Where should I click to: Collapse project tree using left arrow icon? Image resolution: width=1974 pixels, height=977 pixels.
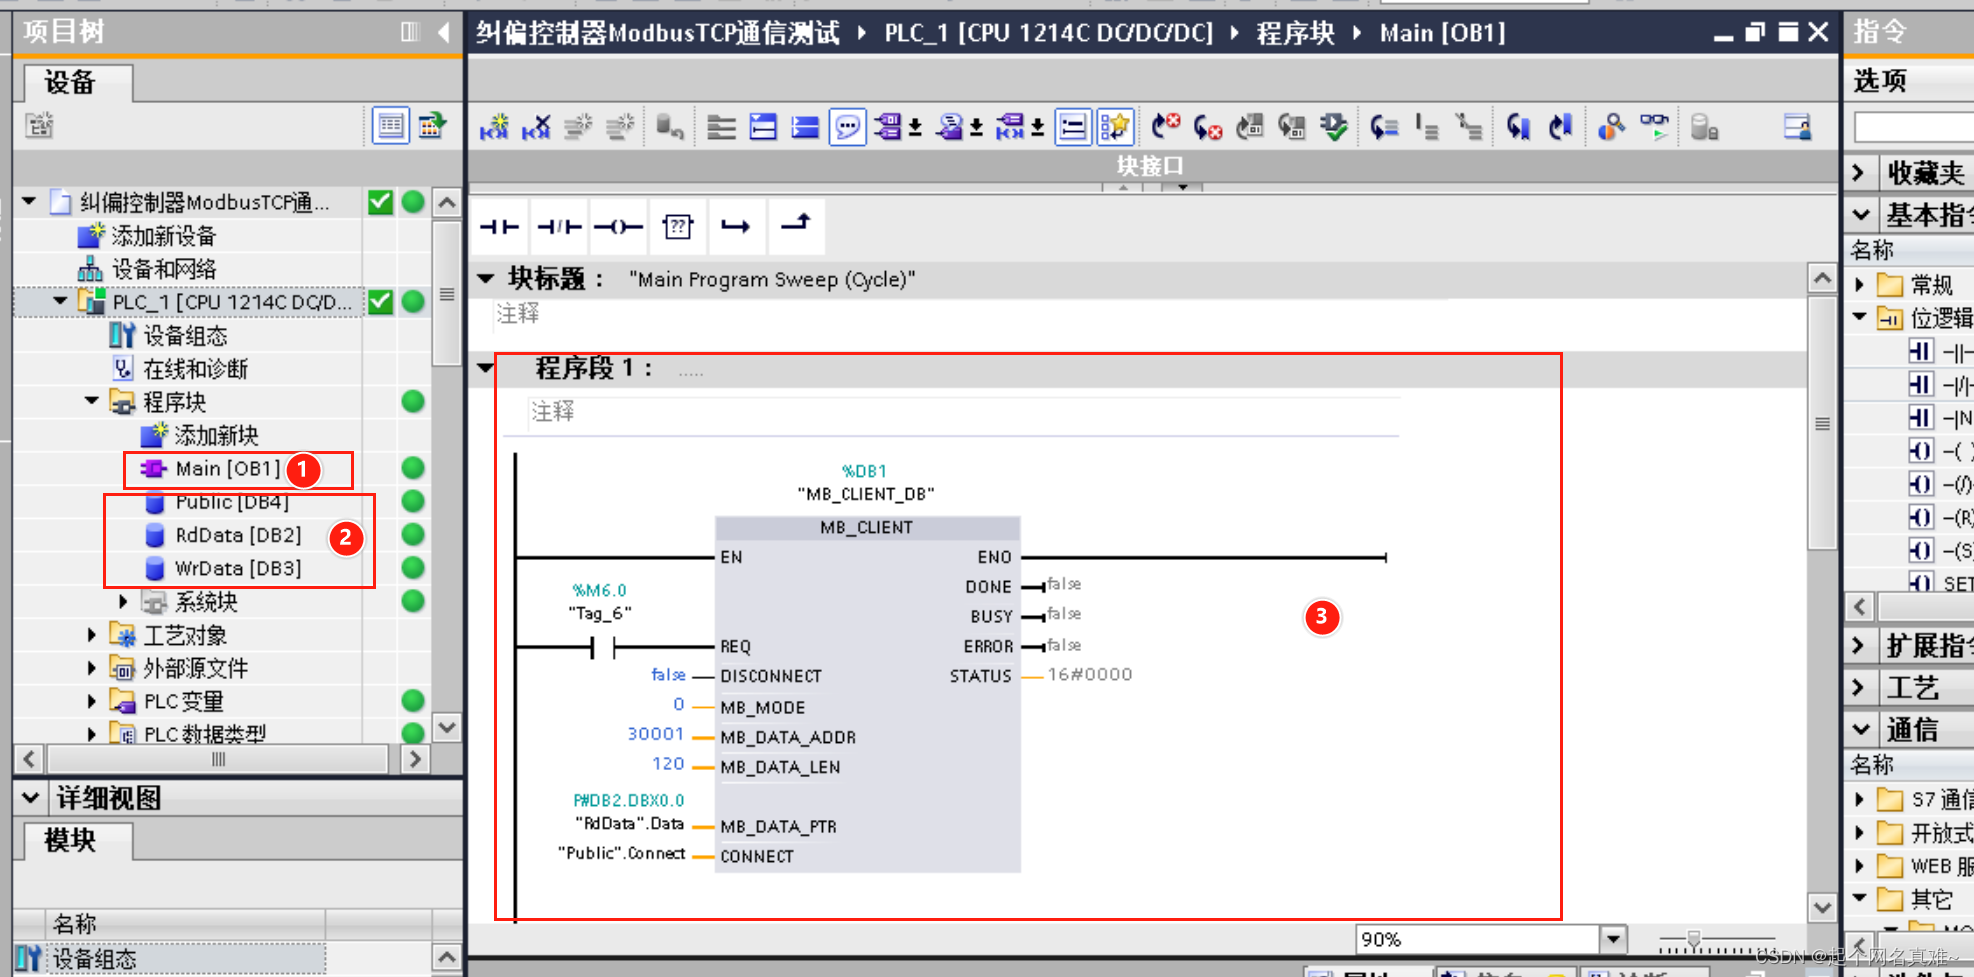[443, 32]
